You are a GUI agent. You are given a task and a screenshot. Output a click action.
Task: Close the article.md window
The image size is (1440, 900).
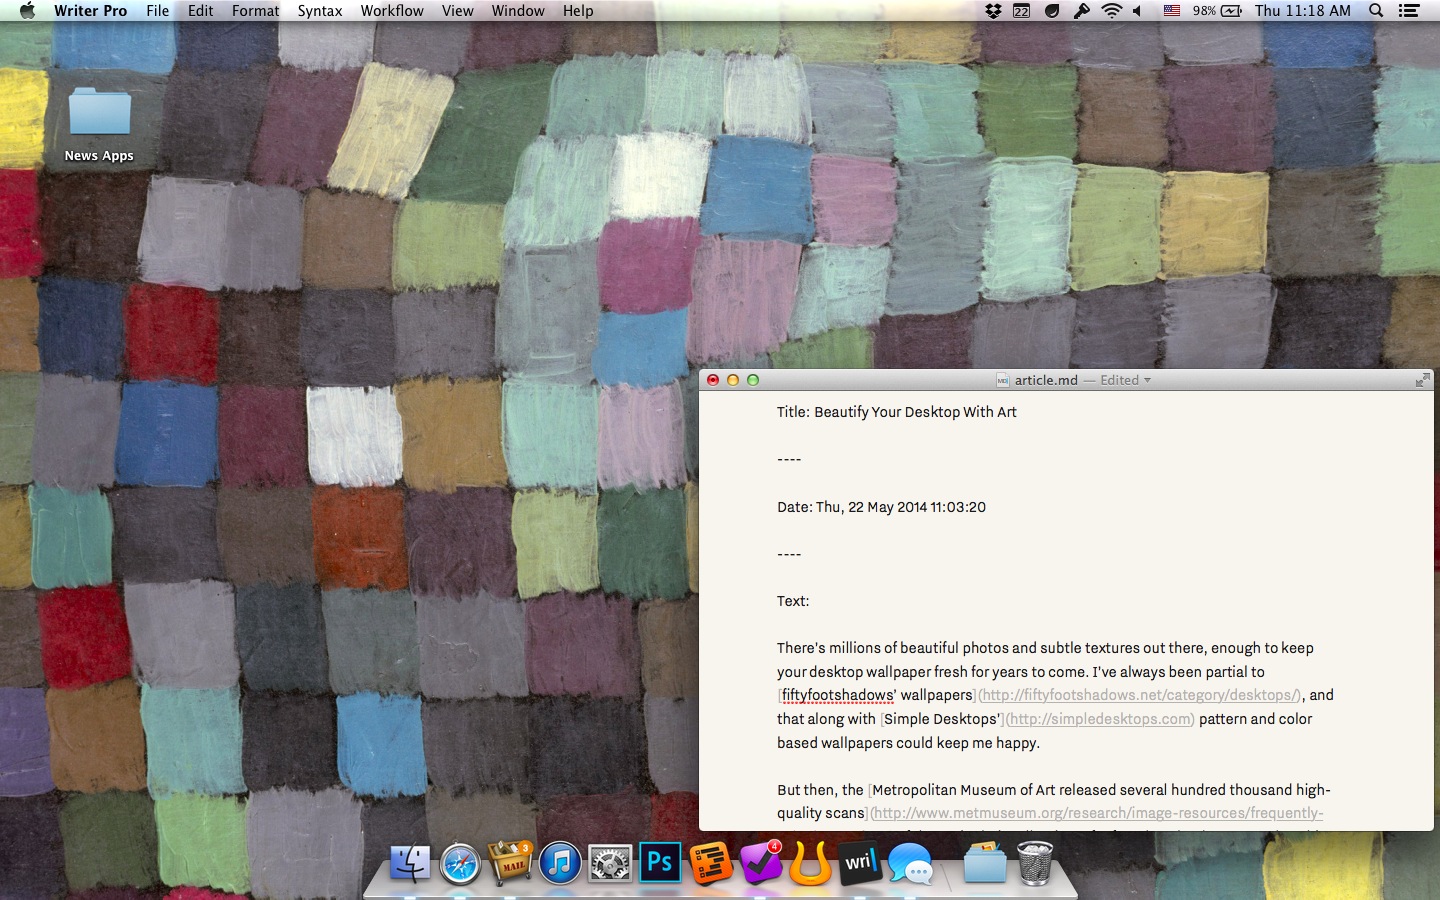(x=713, y=380)
